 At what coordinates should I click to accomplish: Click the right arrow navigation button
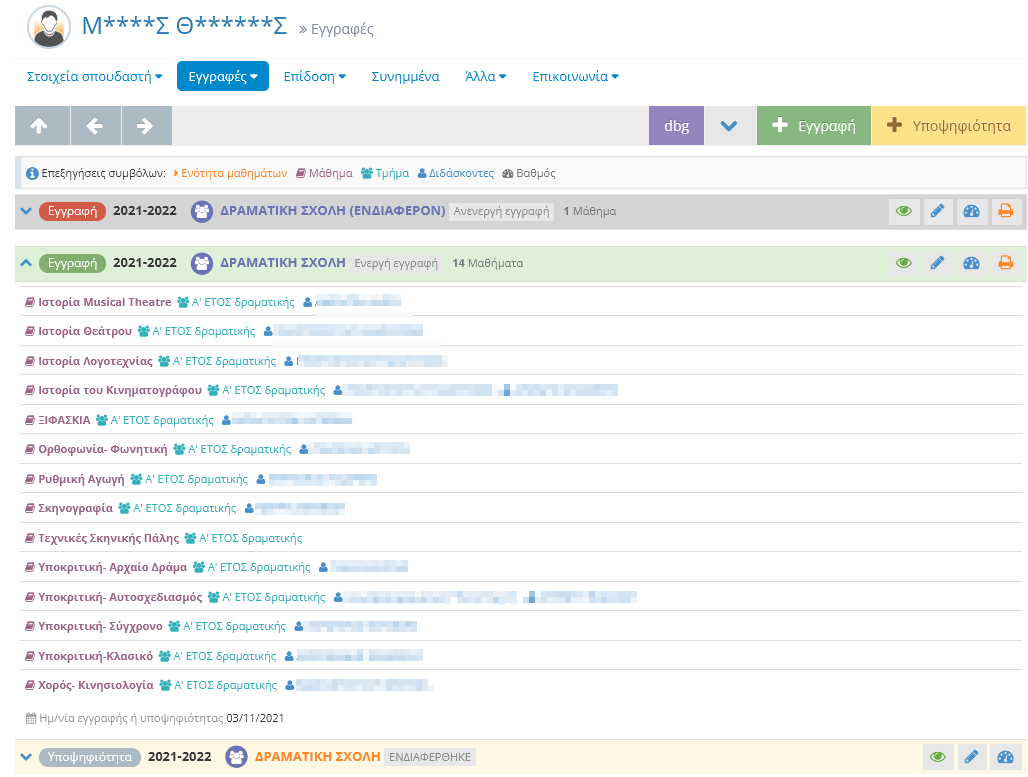click(x=146, y=126)
